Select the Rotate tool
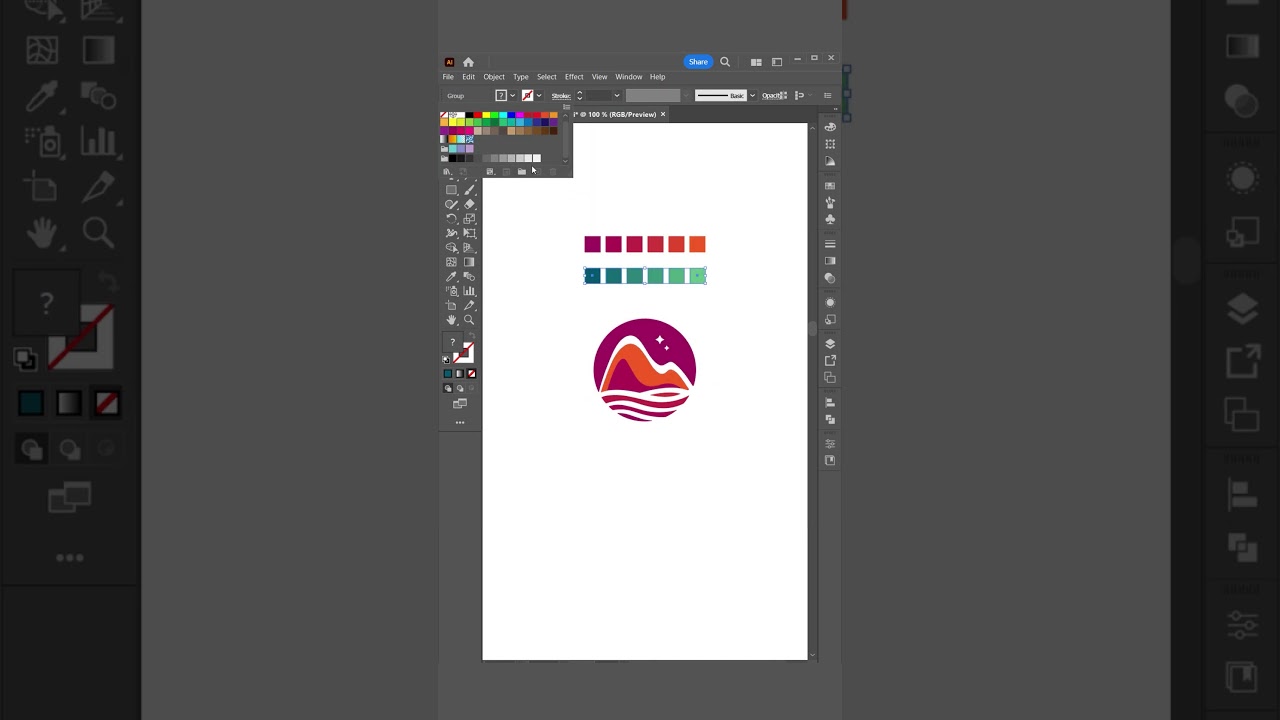The width and height of the screenshot is (1280, 720). tap(452, 218)
